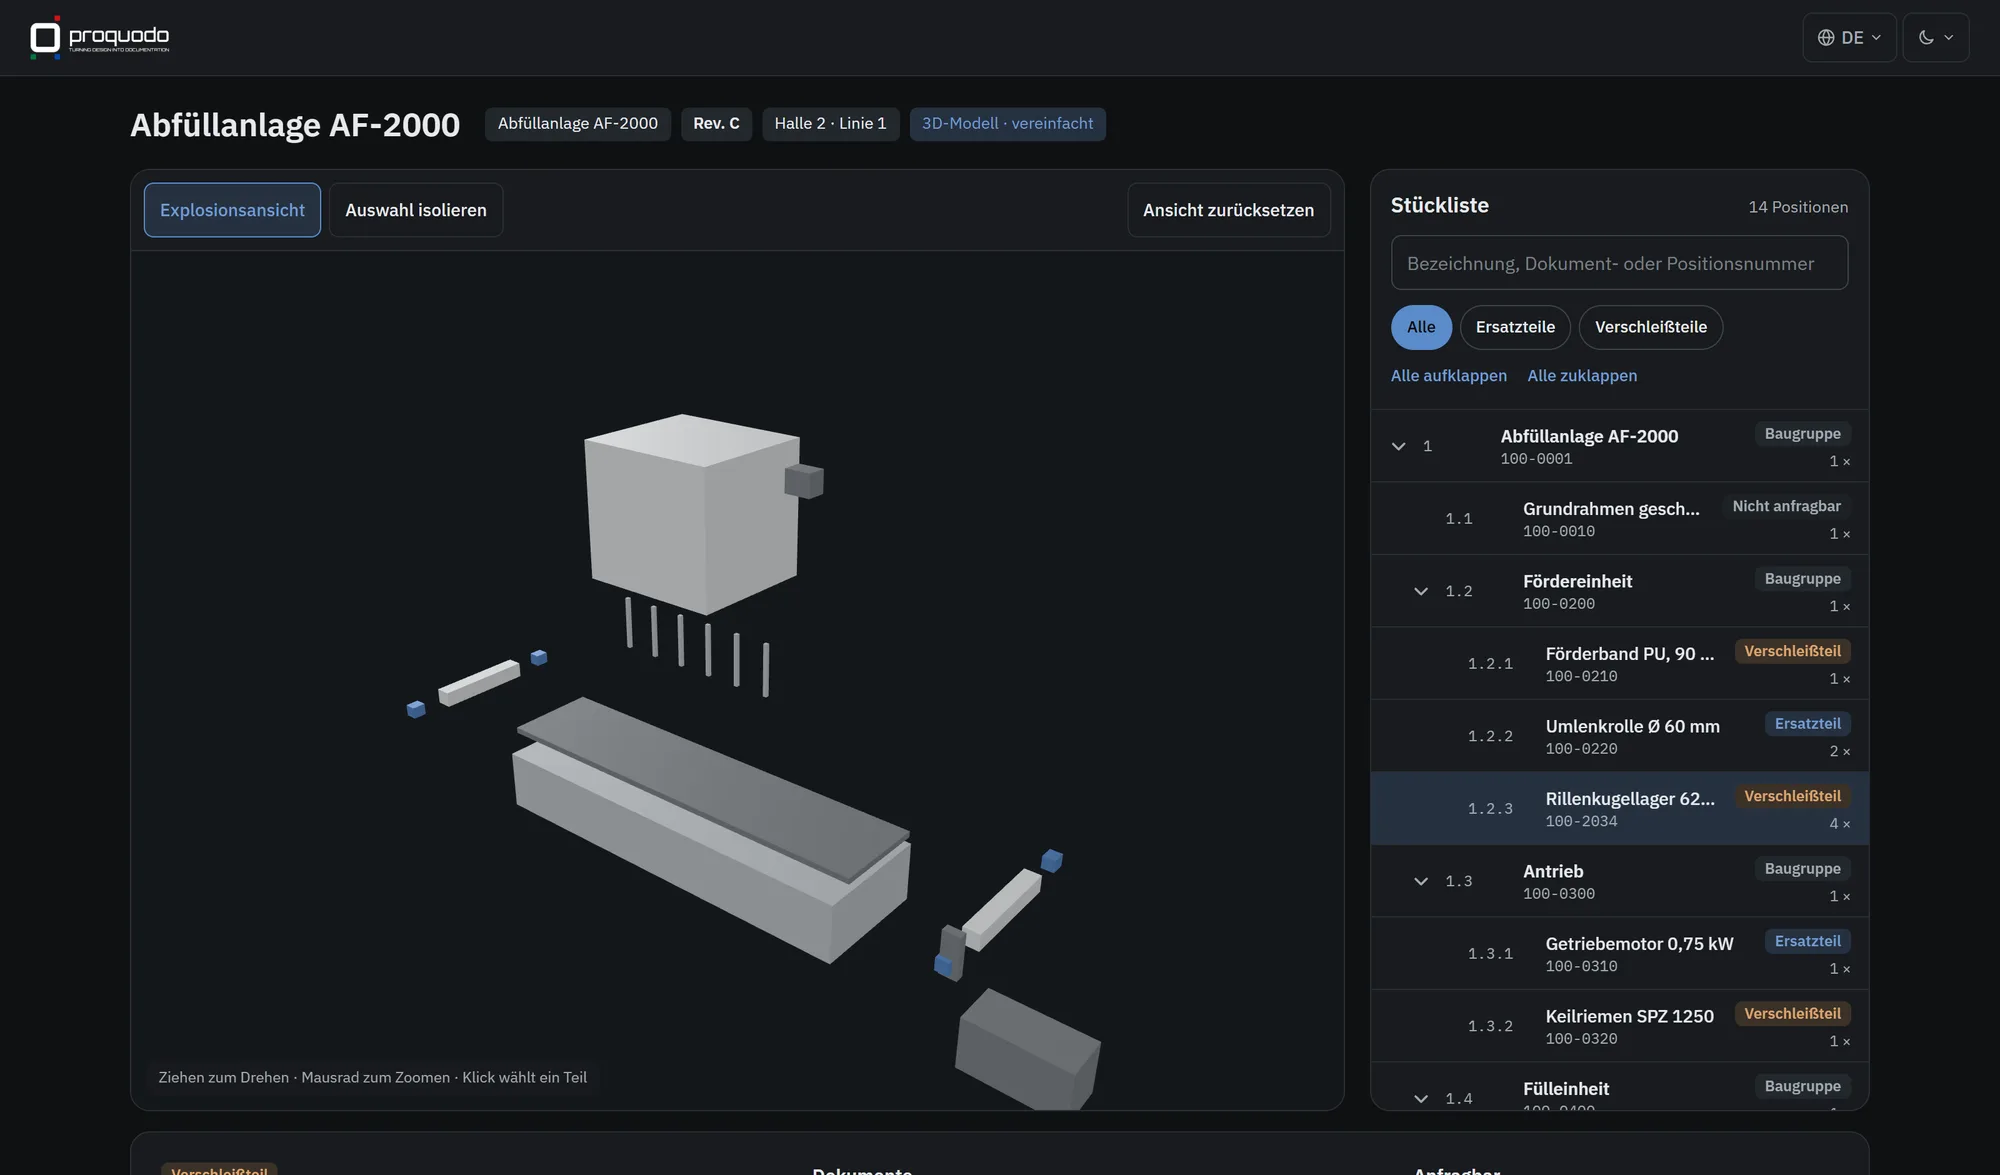Select the Rillenkugellager row 1.2.3
The height and width of the screenshot is (1175, 2000).
click(1619, 809)
